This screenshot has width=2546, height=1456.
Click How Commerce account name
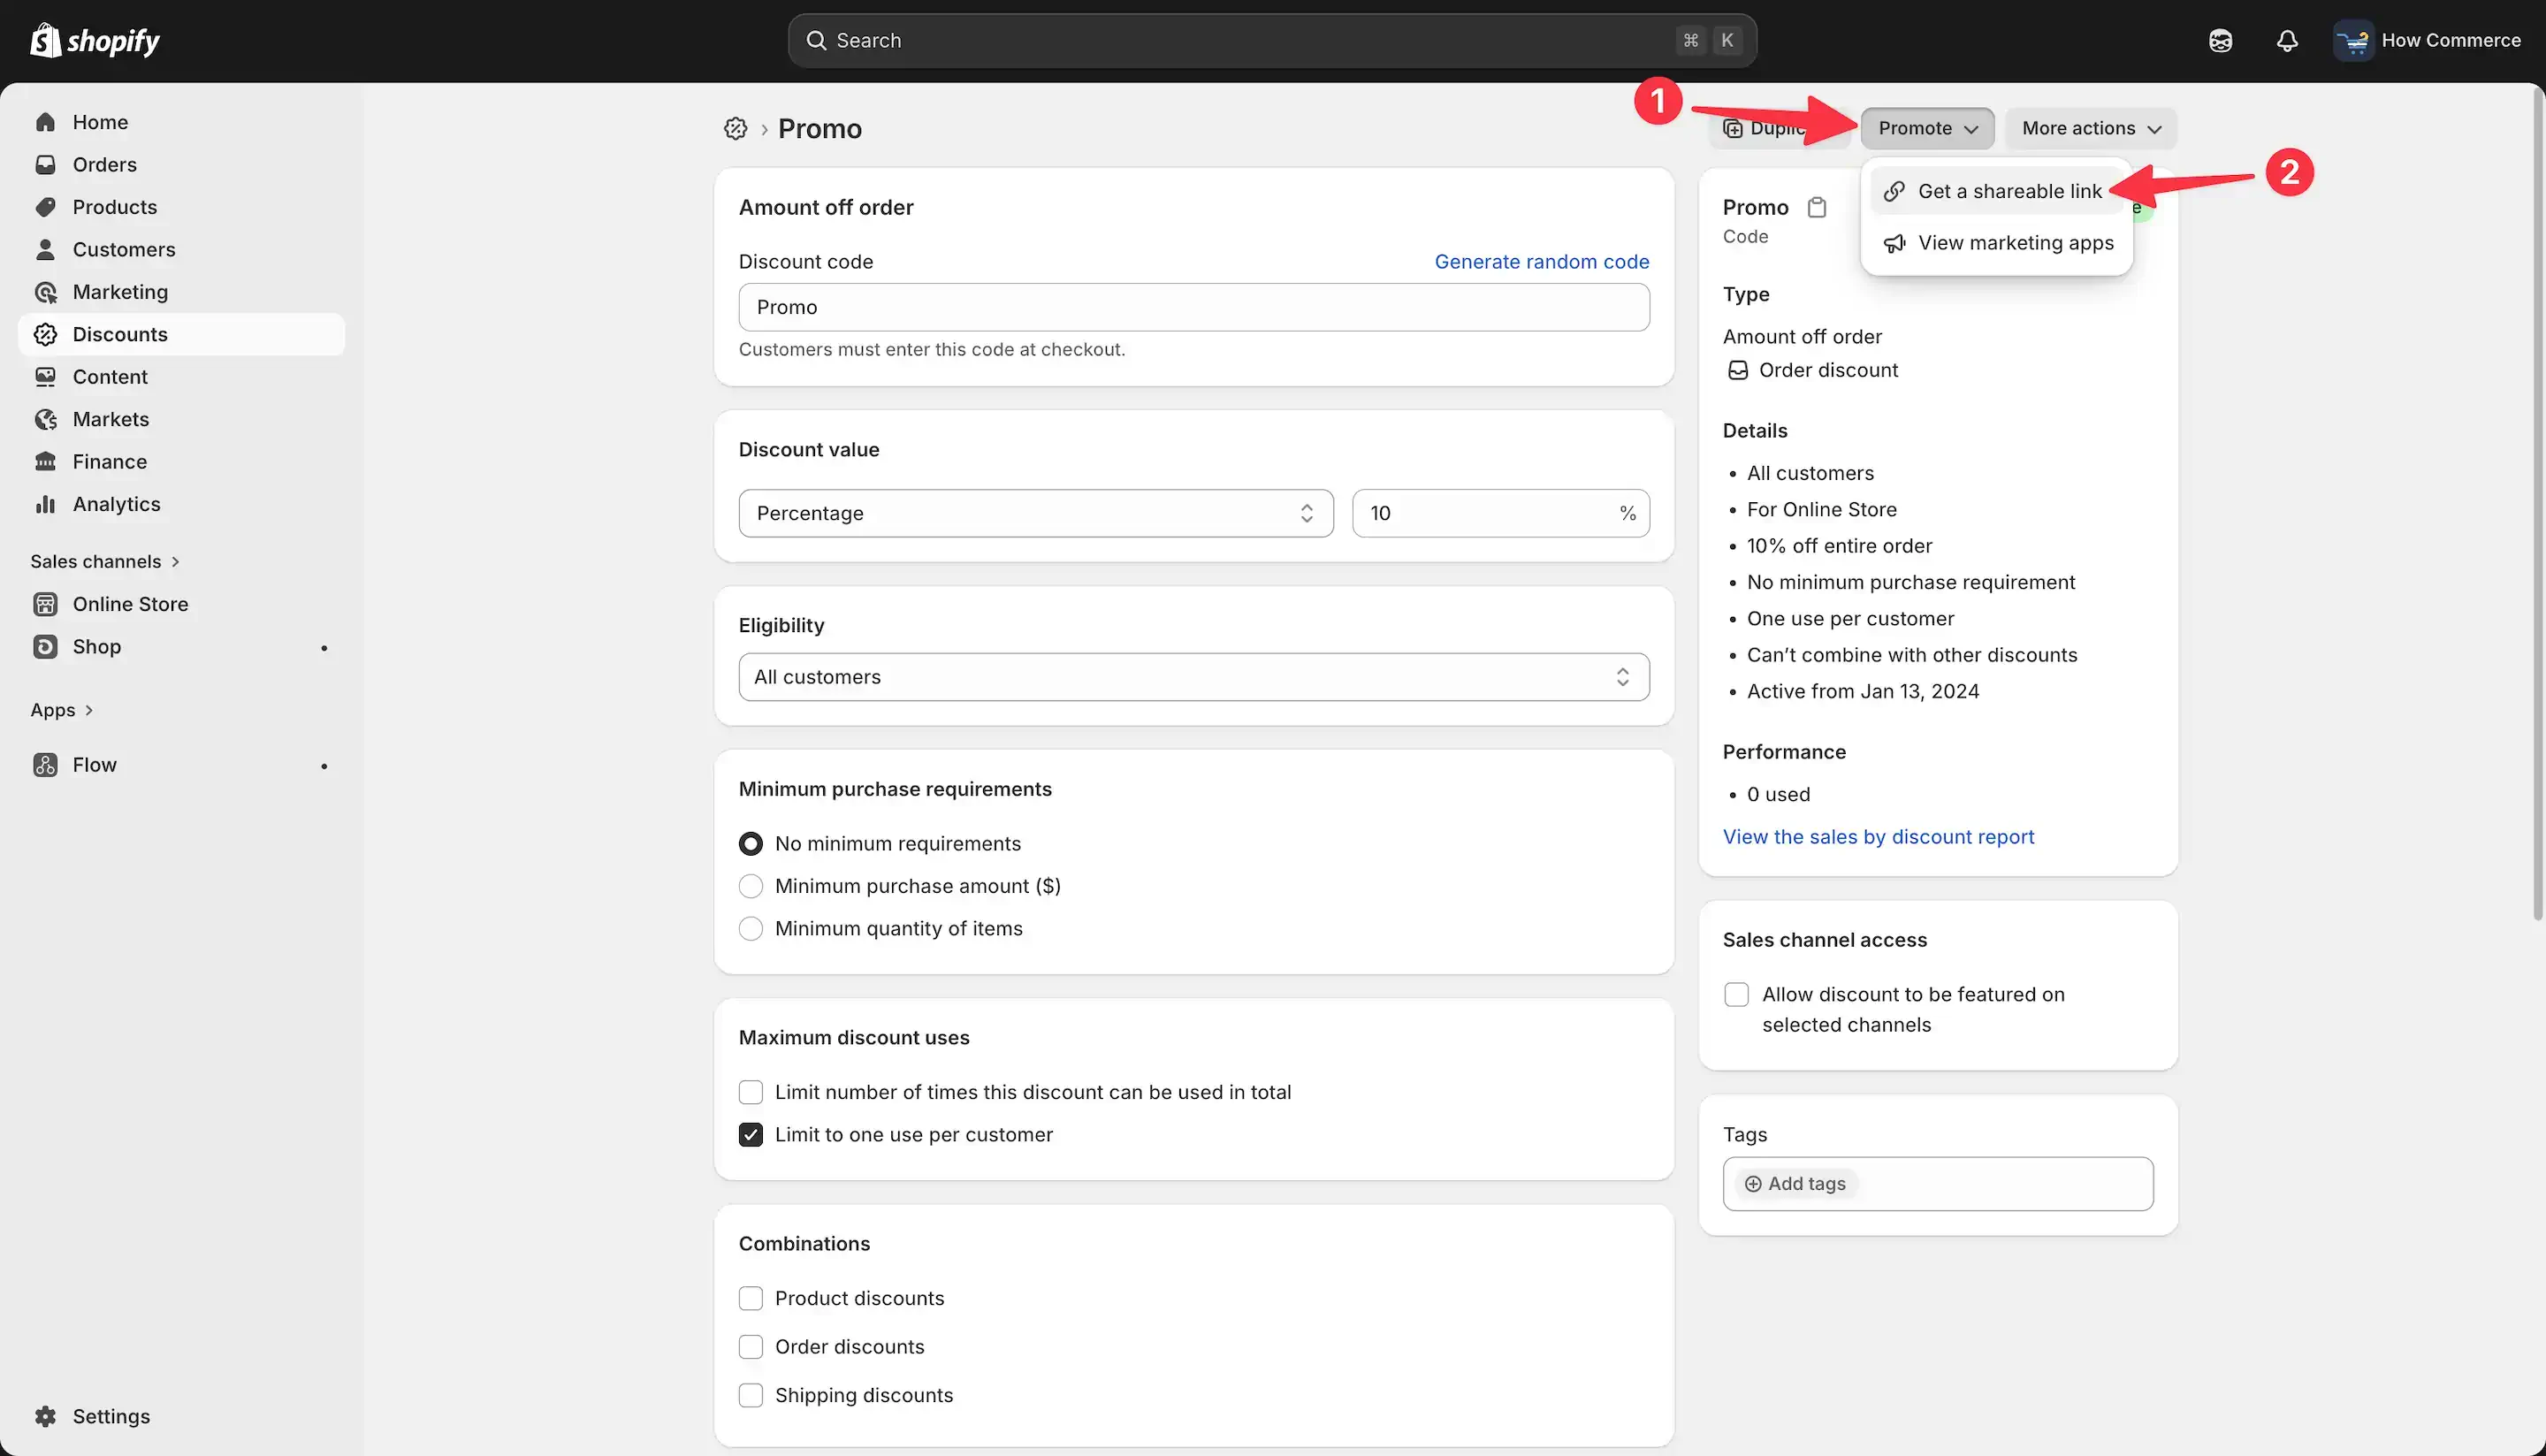[x=2451, y=41]
